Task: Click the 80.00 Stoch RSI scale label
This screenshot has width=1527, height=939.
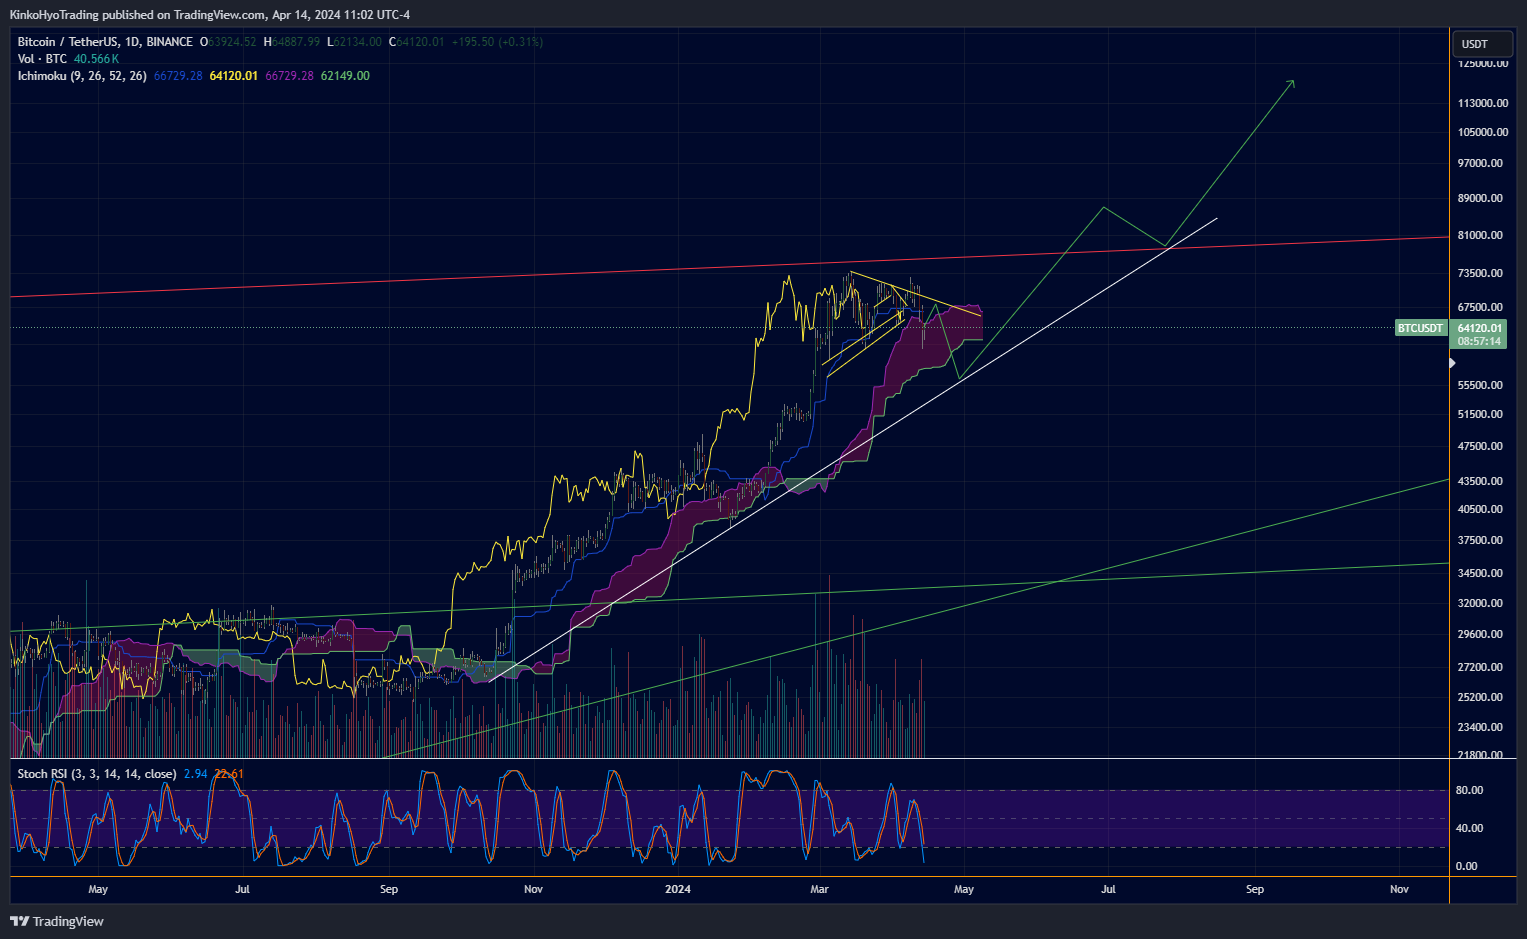Action: coord(1469,790)
